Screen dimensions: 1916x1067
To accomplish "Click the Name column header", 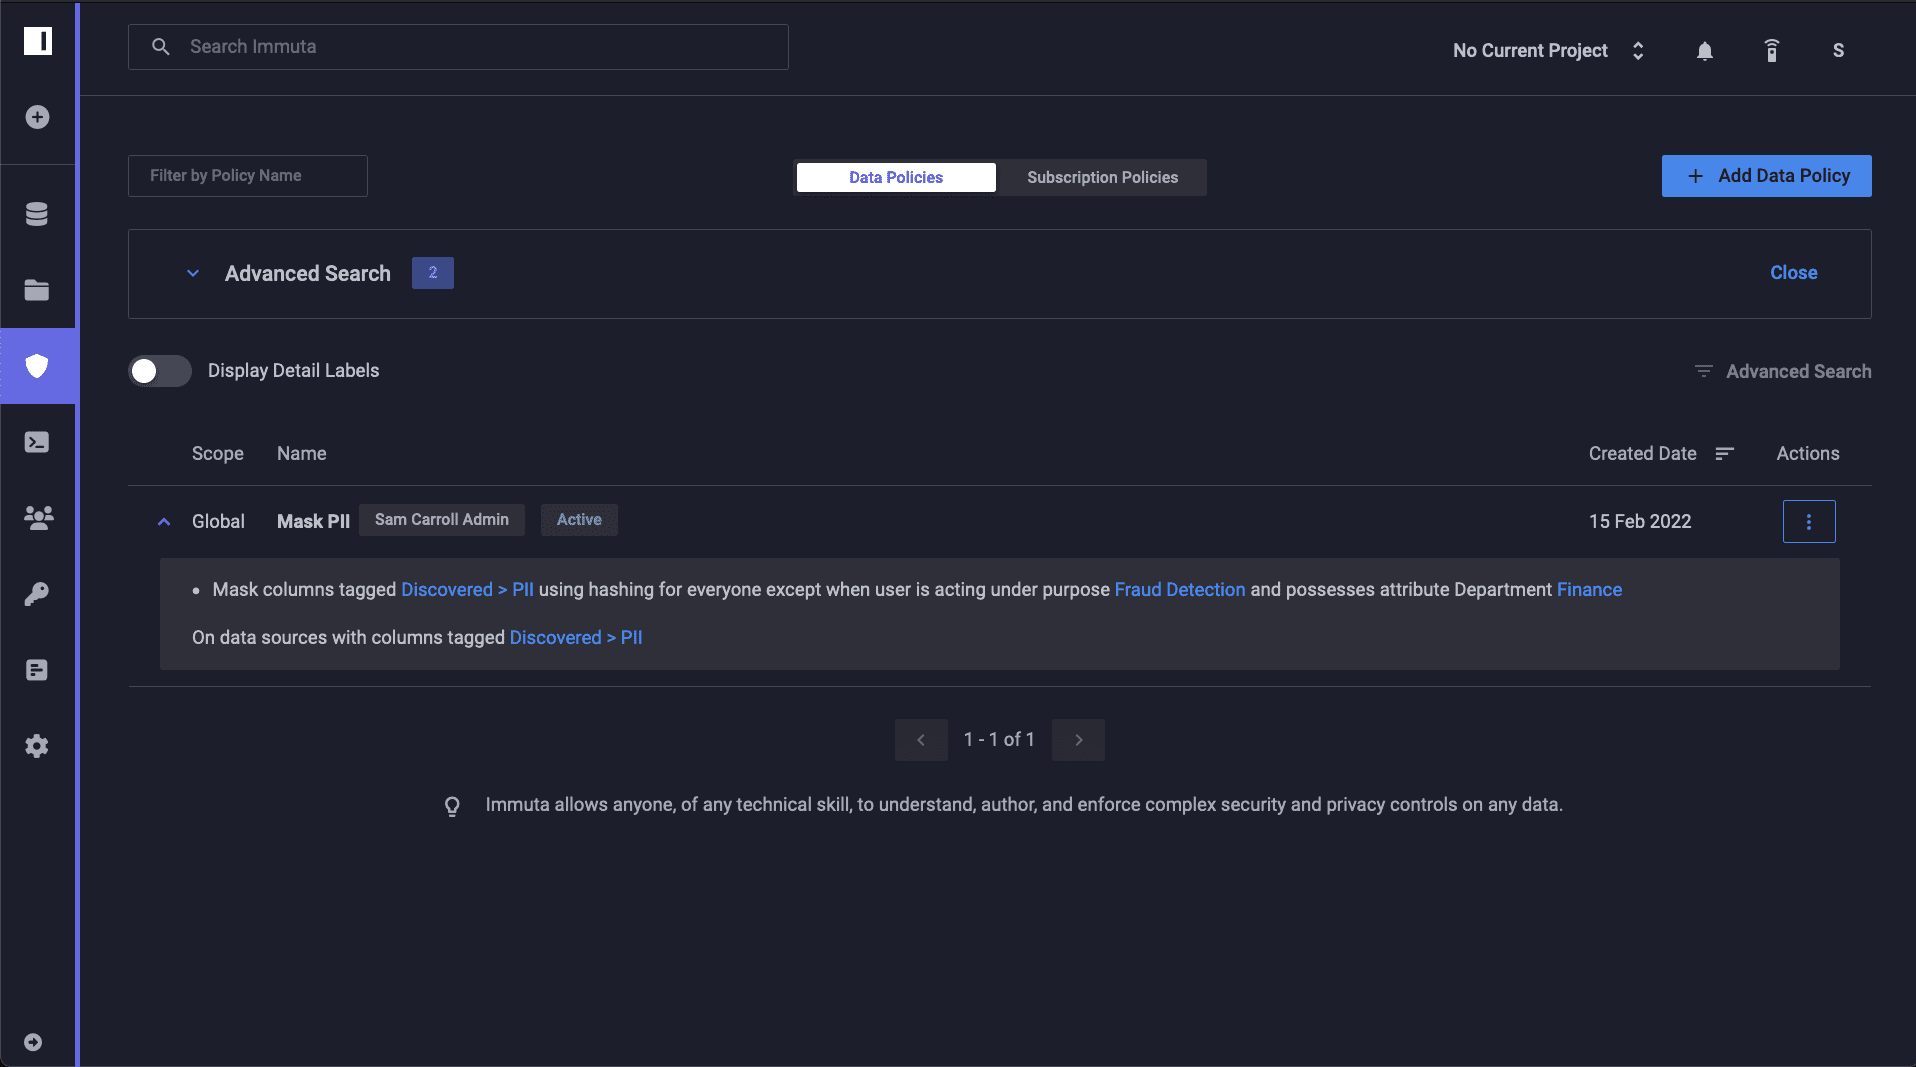I will click(302, 454).
